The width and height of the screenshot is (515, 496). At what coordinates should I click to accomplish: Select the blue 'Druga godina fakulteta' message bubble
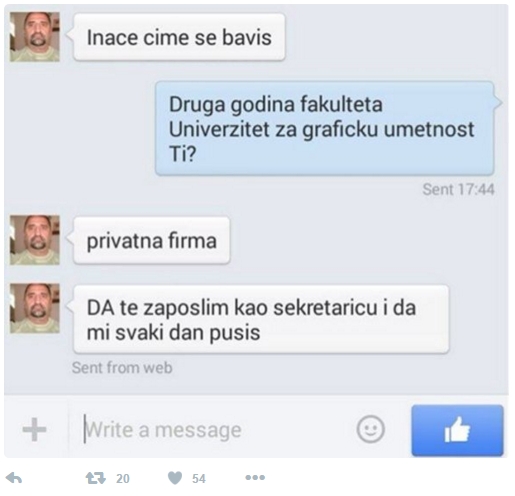point(325,128)
